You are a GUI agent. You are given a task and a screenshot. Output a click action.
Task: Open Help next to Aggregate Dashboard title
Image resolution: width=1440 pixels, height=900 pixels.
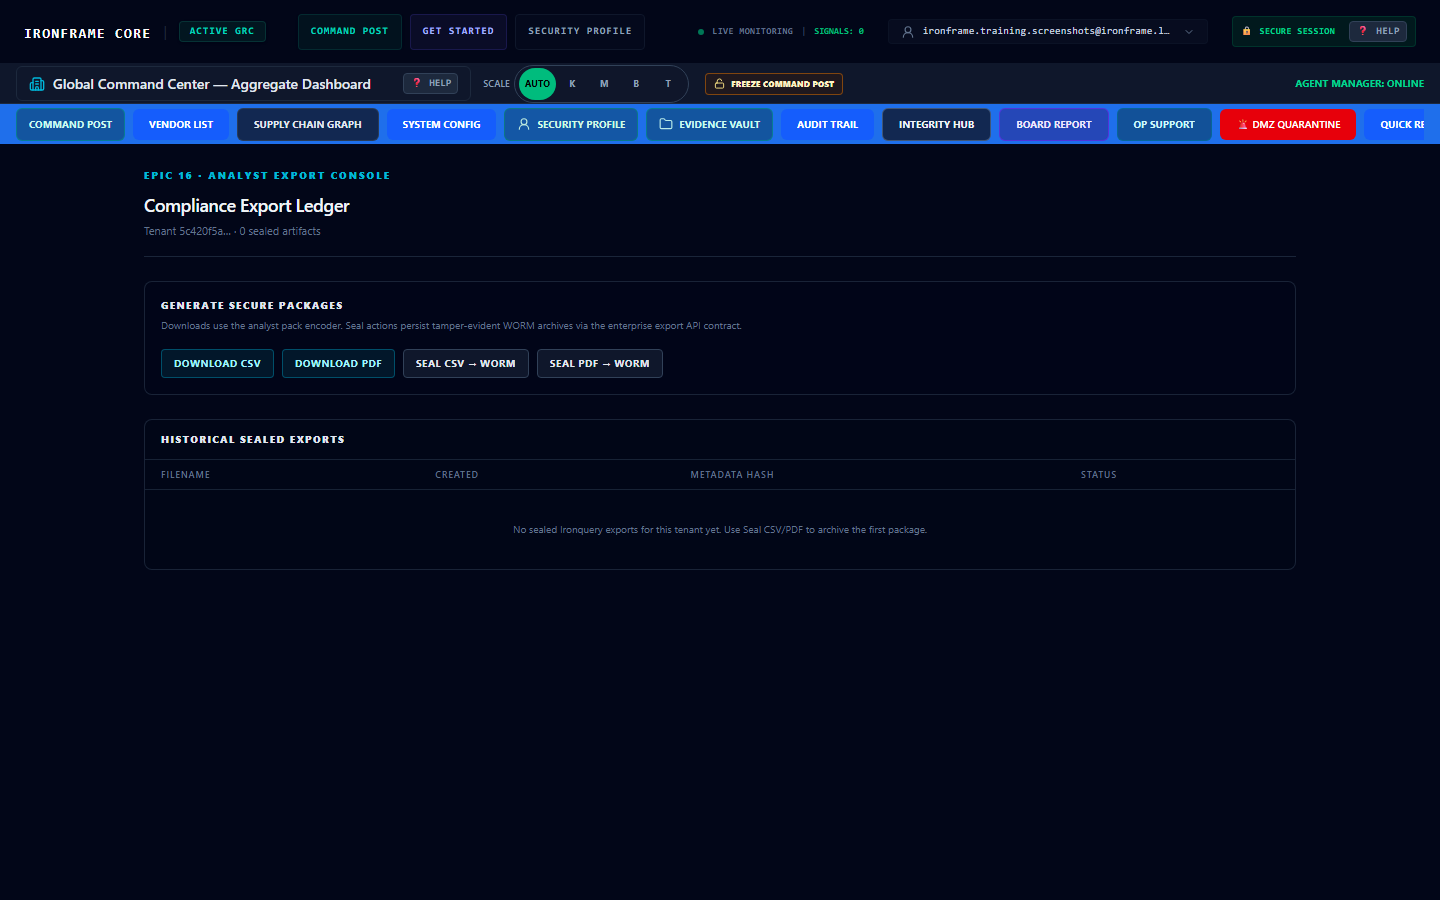click(x=431, y=83)
